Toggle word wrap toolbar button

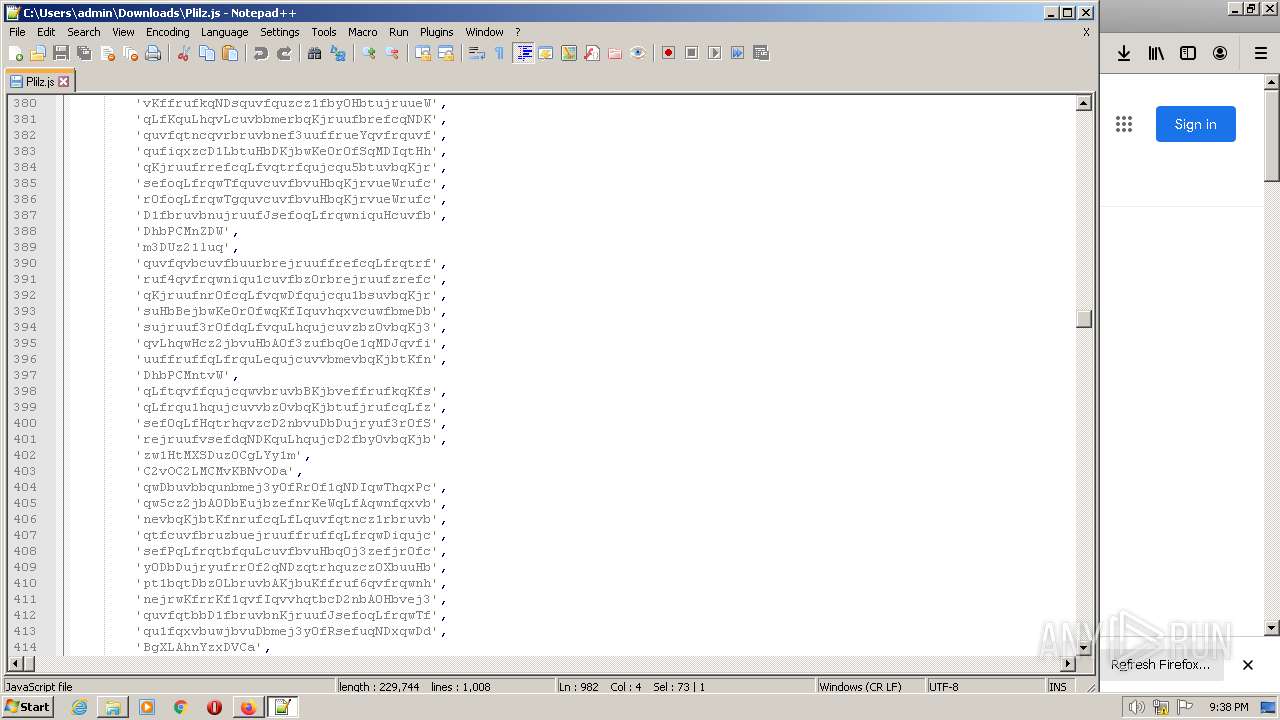(477, 53)
